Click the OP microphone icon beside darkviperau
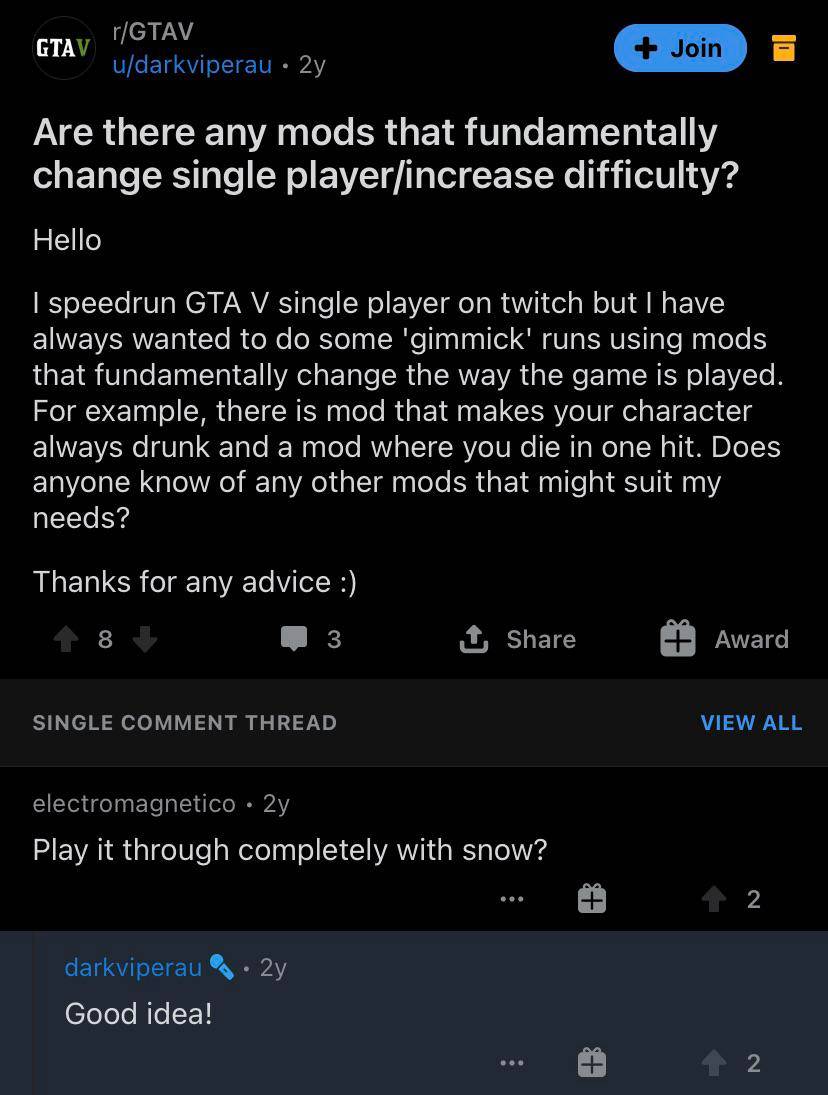This screenshot has width=828, height=1095. click(x=221, y=967)
